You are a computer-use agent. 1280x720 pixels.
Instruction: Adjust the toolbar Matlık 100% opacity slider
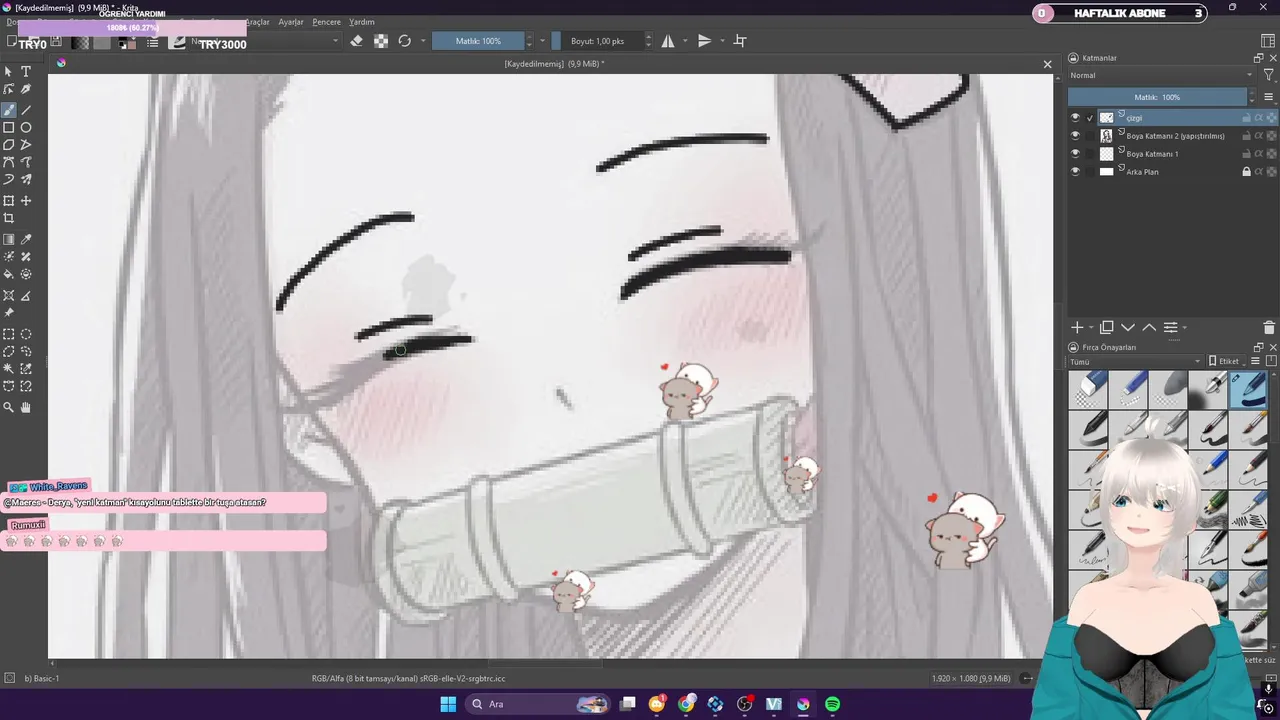coord(479,41)
